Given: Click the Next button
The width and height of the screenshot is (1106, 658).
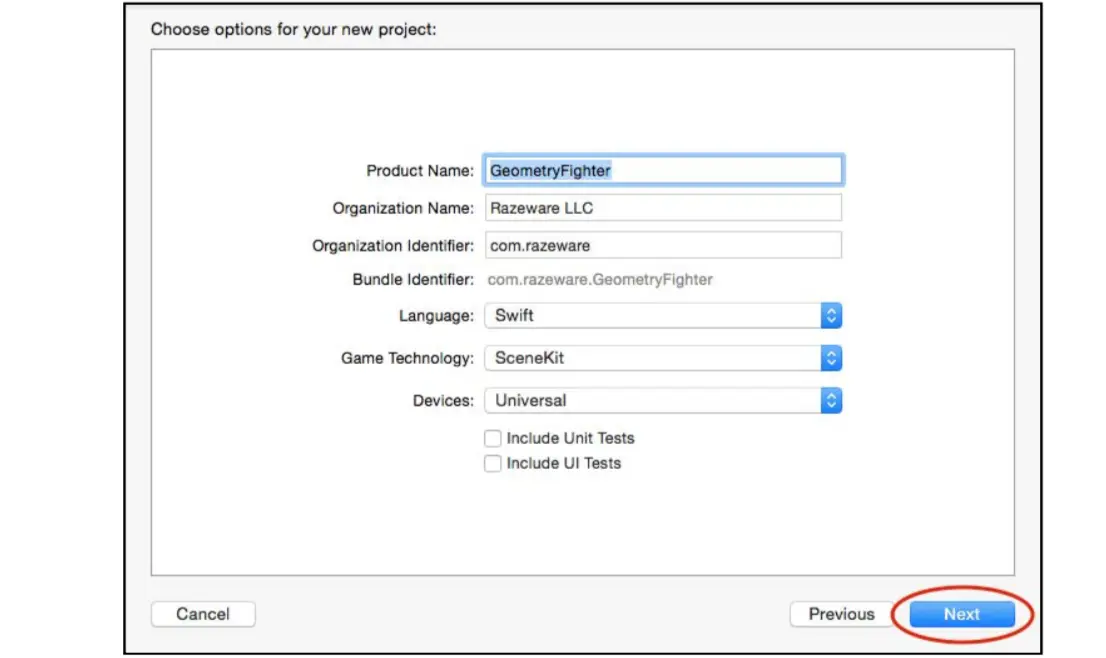Looking at the screenshot, I should (x=962, y=614).
